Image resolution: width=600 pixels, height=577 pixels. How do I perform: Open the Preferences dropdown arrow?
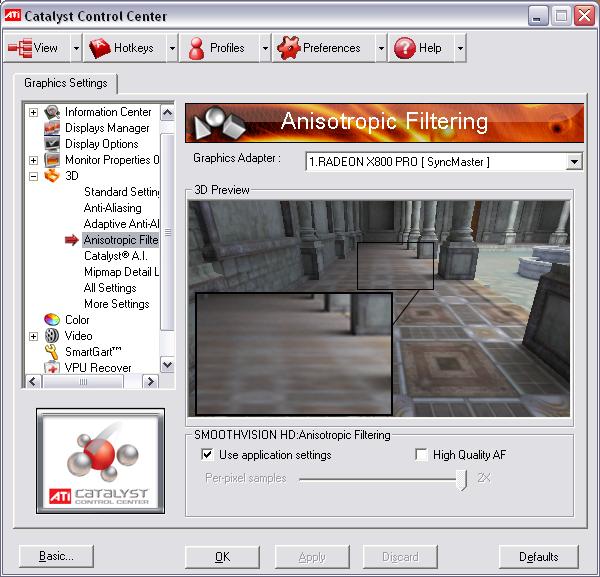coord(381,48)
